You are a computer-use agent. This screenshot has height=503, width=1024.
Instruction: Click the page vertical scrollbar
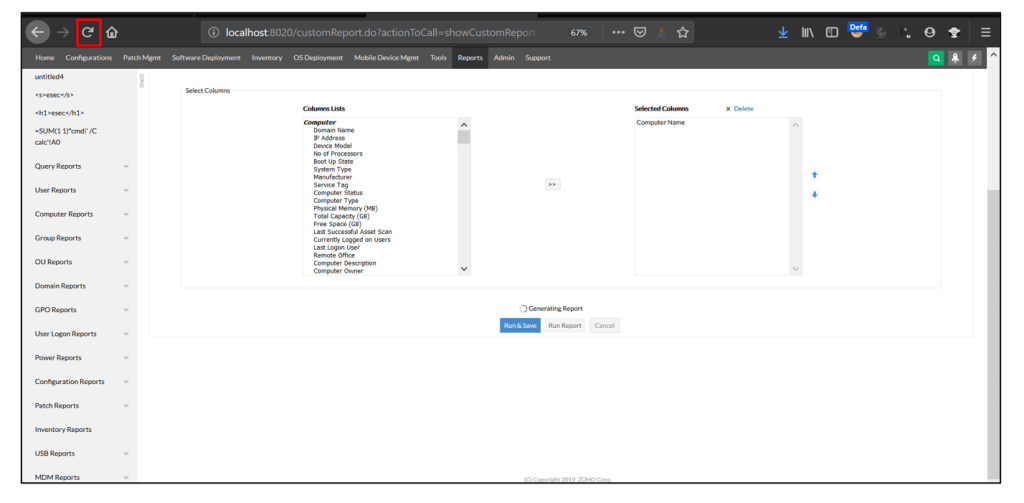[x=993, y=333]
